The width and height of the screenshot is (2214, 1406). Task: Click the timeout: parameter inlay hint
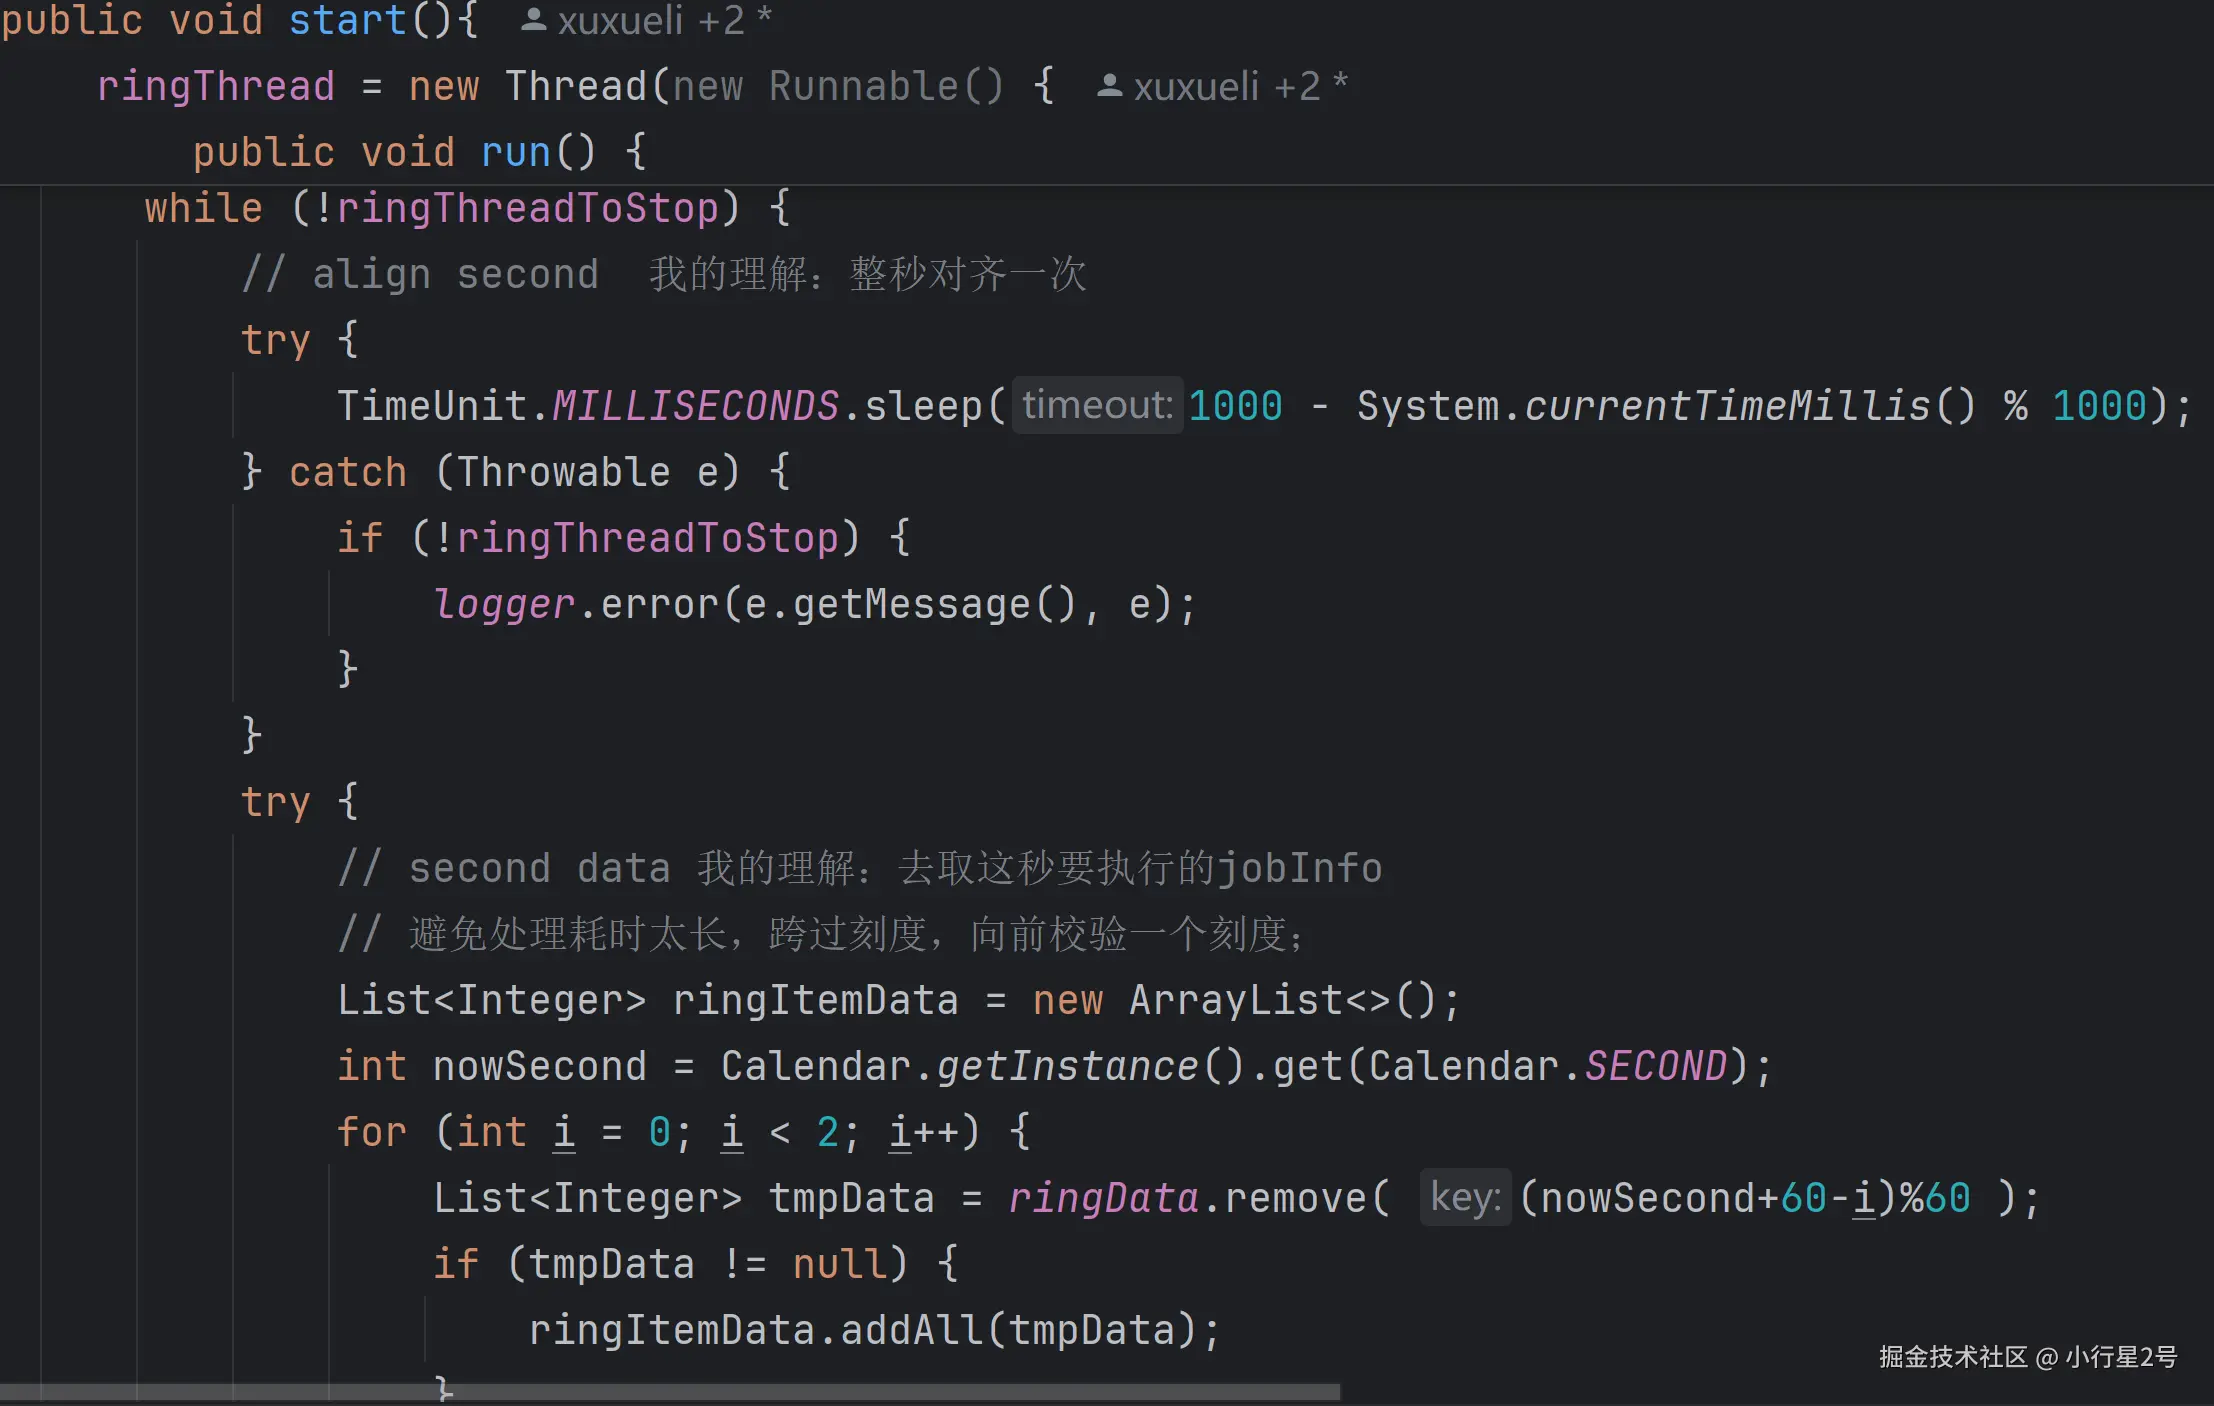pos(1097,405)
